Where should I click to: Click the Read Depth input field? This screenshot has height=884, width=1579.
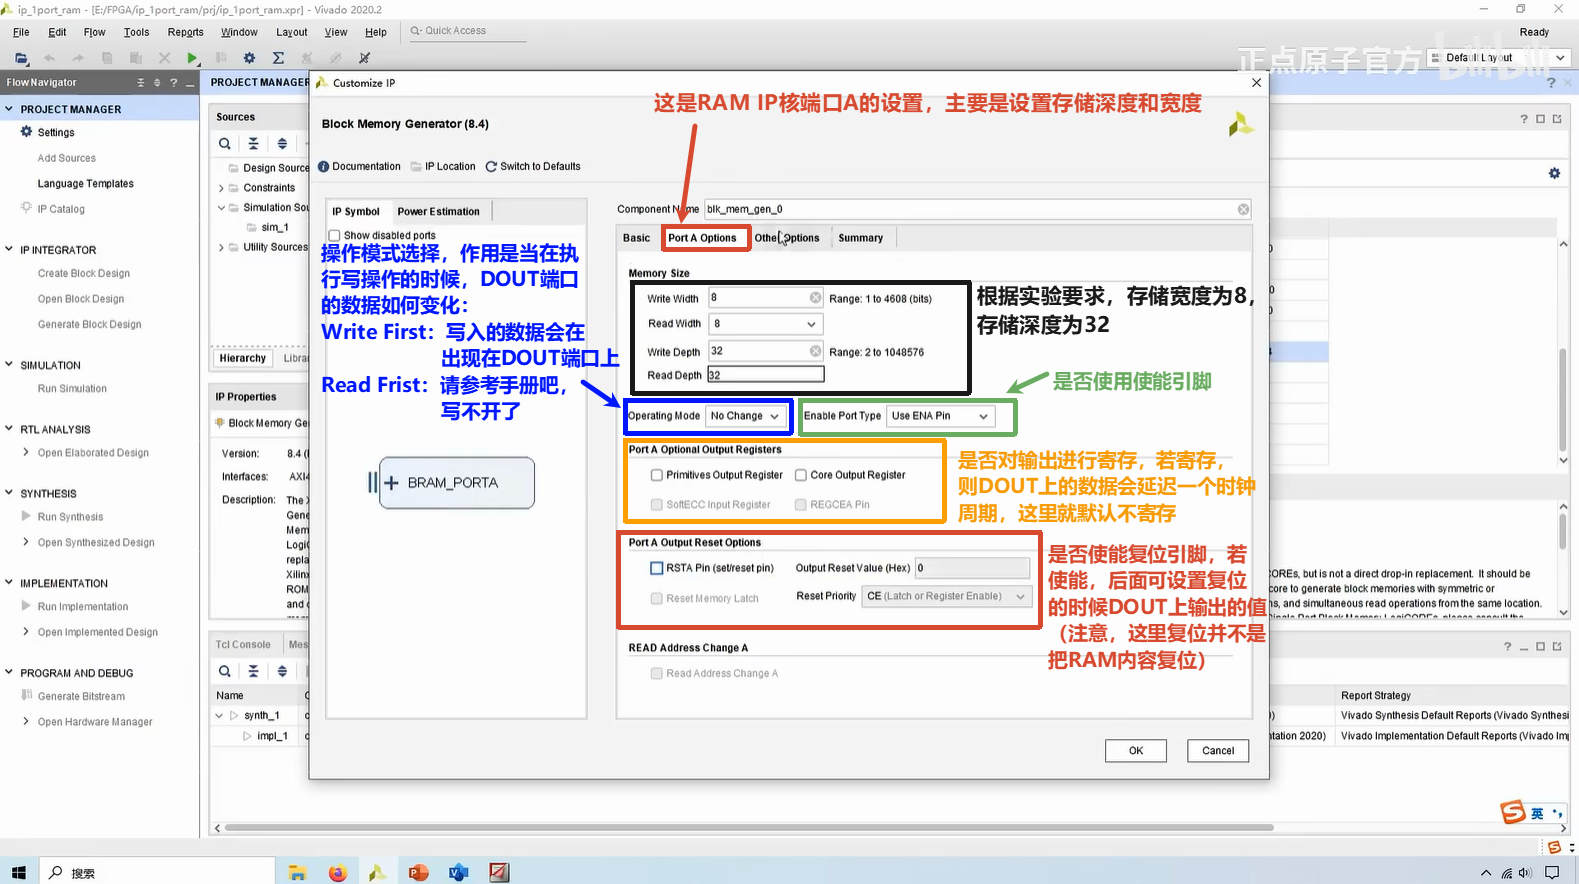click(766, 375)
